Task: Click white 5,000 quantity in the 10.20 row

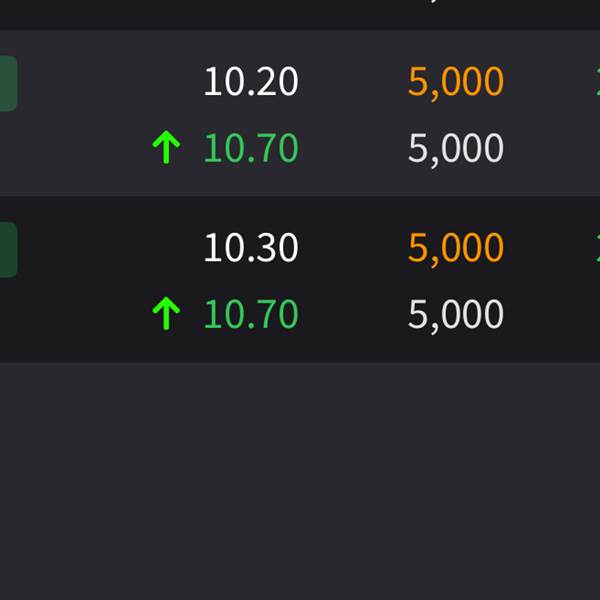Action: 455,149
